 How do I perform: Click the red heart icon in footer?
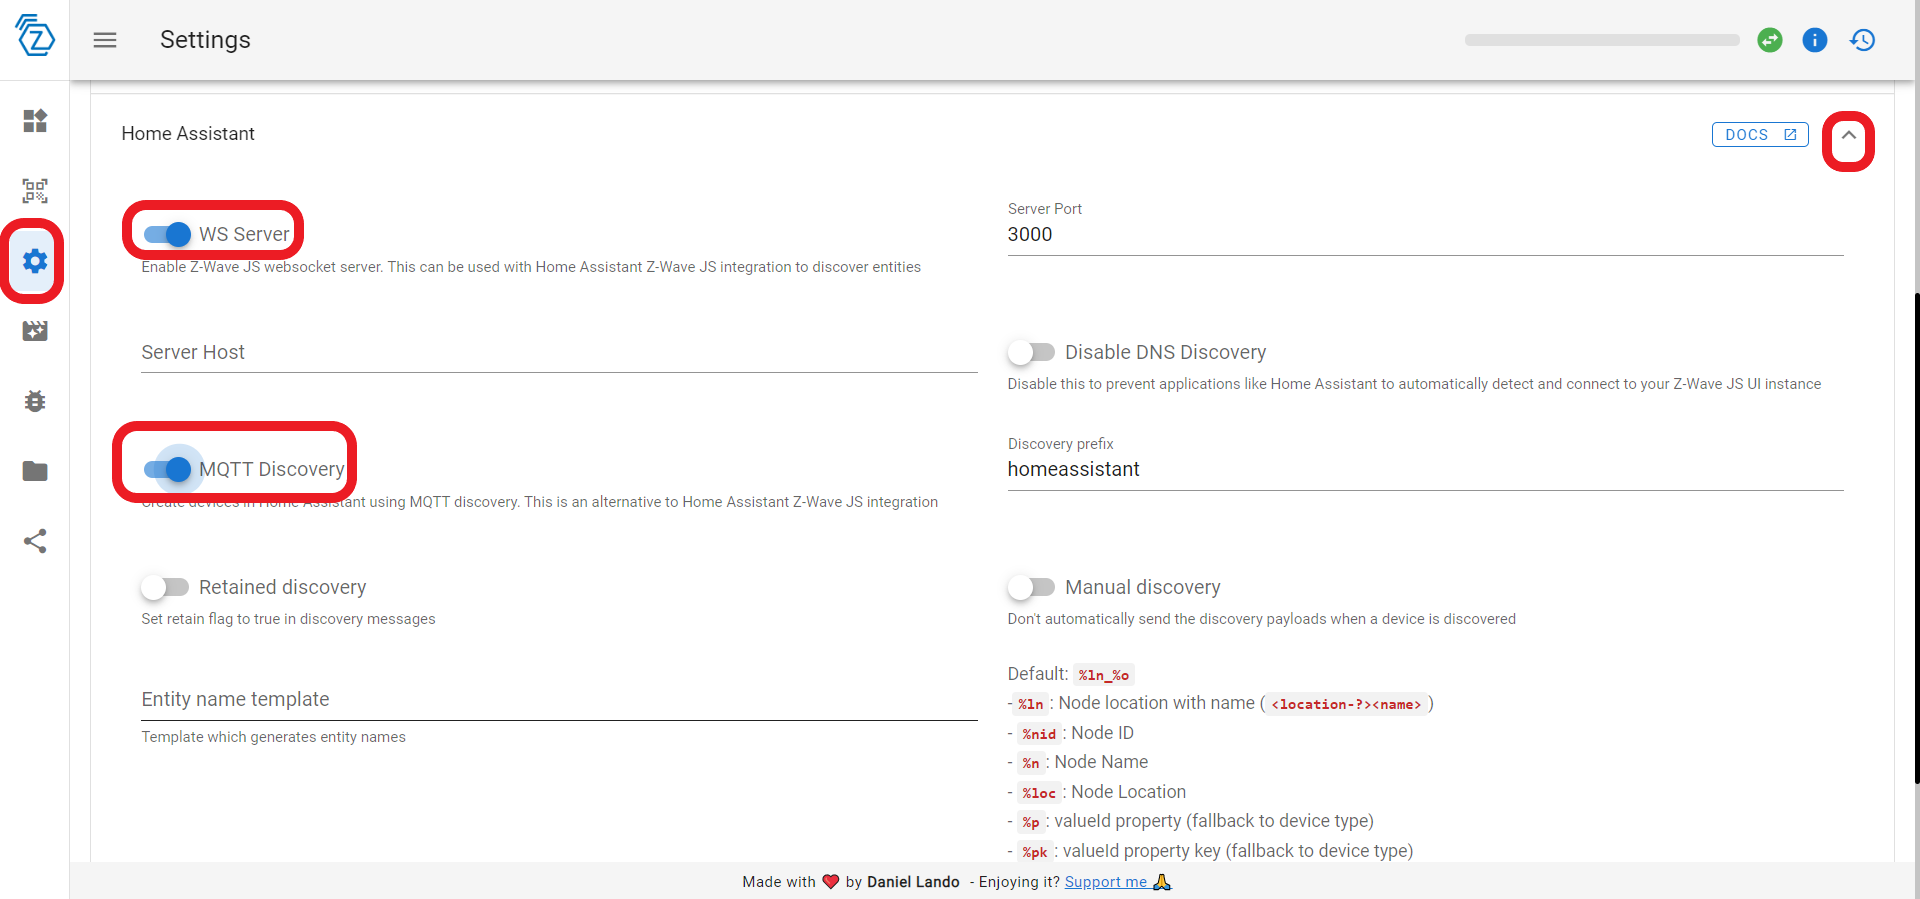tap(830, 882)
